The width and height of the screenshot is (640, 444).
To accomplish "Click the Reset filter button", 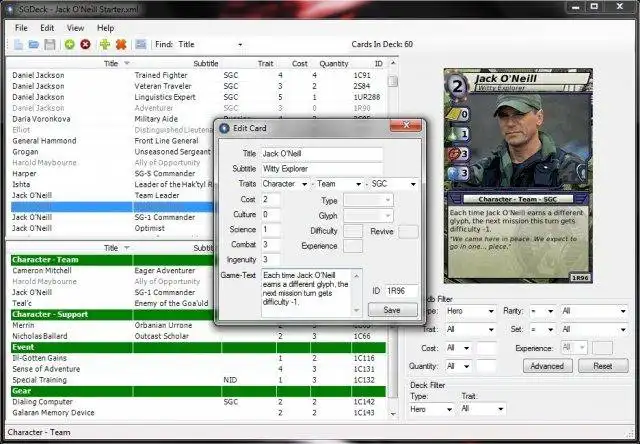I will pyautogui.click(x=603, y=366).
